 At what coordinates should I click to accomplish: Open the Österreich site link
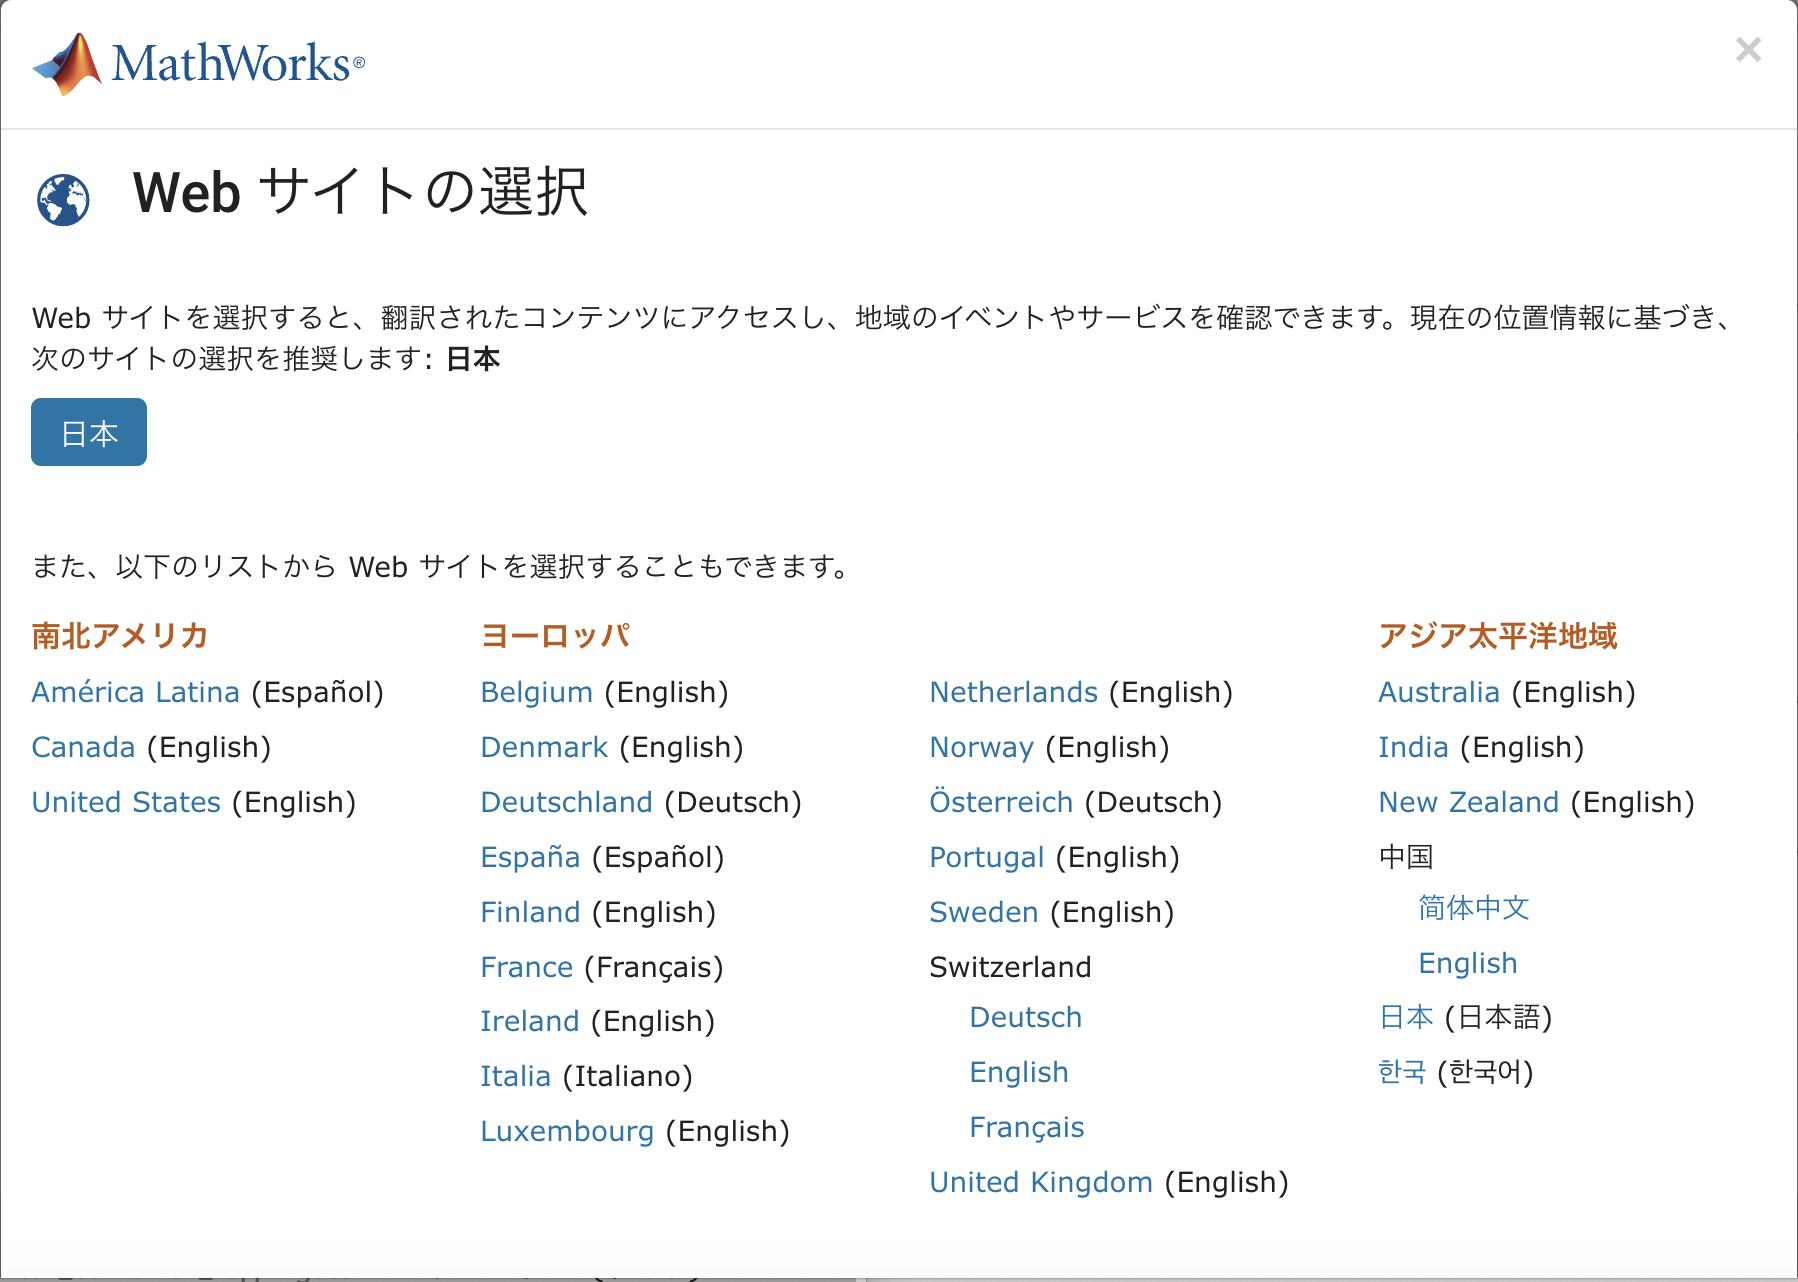(1000, 802)
